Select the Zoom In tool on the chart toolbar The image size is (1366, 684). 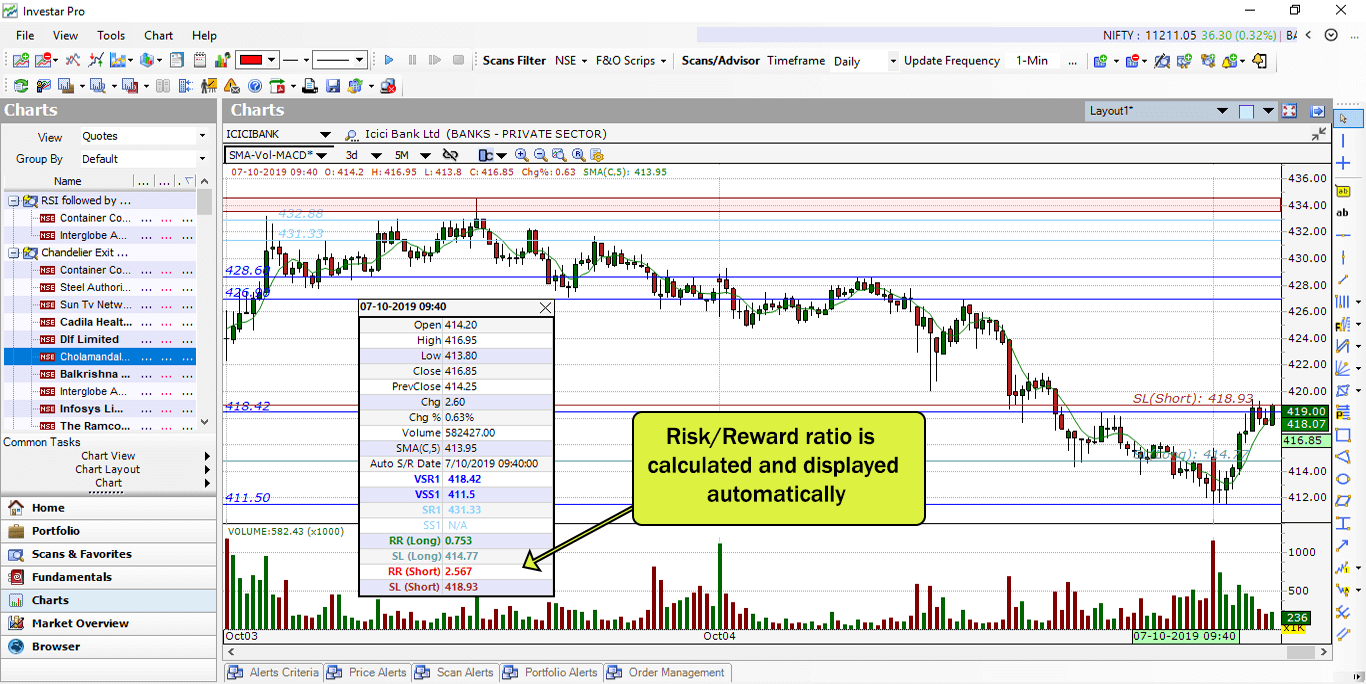pyautogui.click(x=521, y=157)
